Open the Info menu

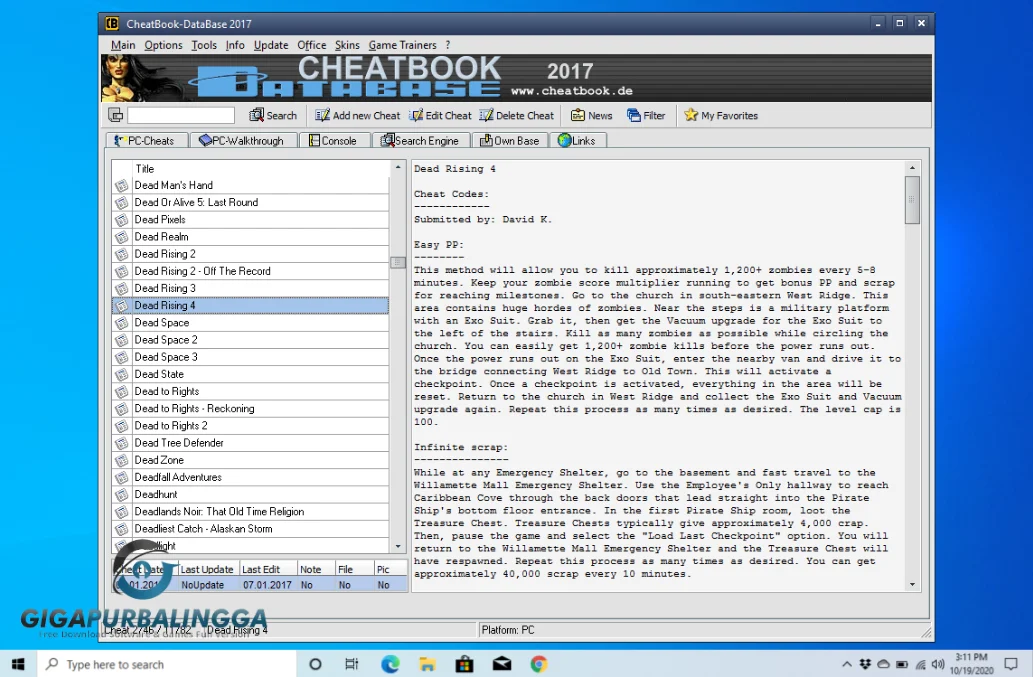(235, 45)
